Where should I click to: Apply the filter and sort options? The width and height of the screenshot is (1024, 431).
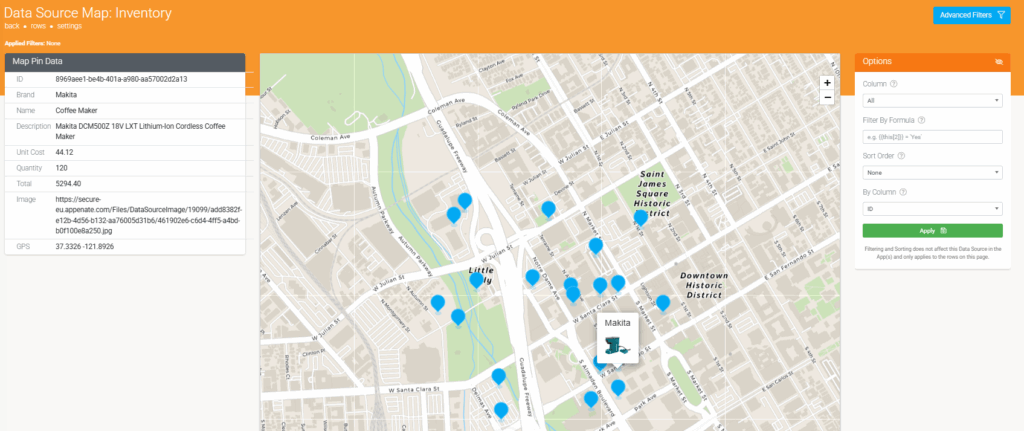tap(933, 231)
